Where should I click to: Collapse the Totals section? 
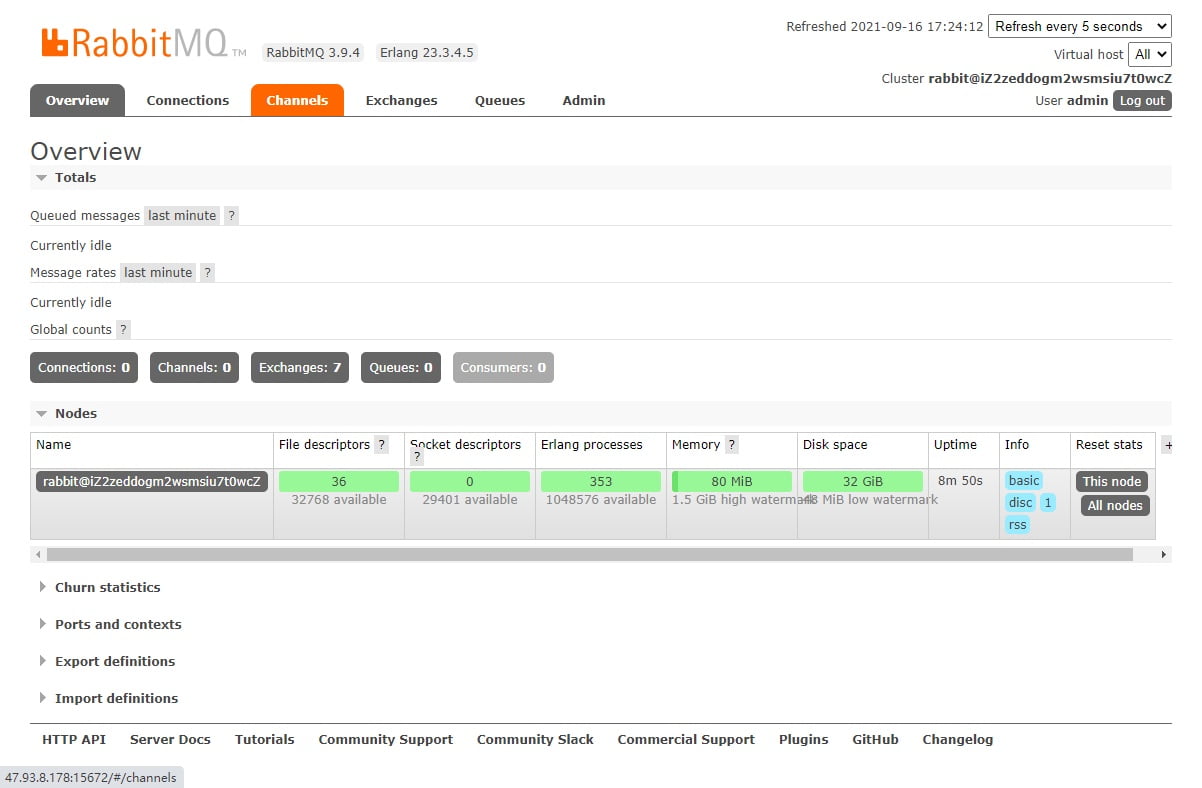coord(75,178)
